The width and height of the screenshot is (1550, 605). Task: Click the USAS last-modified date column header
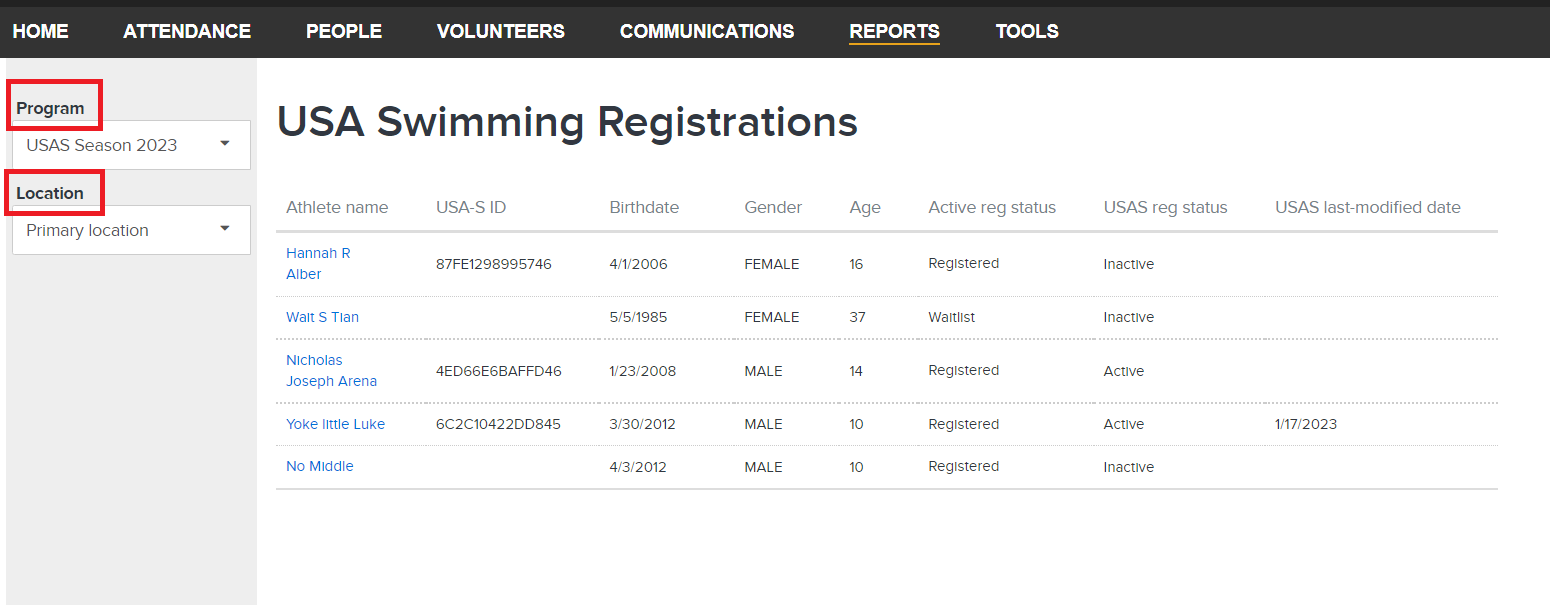click(1368, 207)
